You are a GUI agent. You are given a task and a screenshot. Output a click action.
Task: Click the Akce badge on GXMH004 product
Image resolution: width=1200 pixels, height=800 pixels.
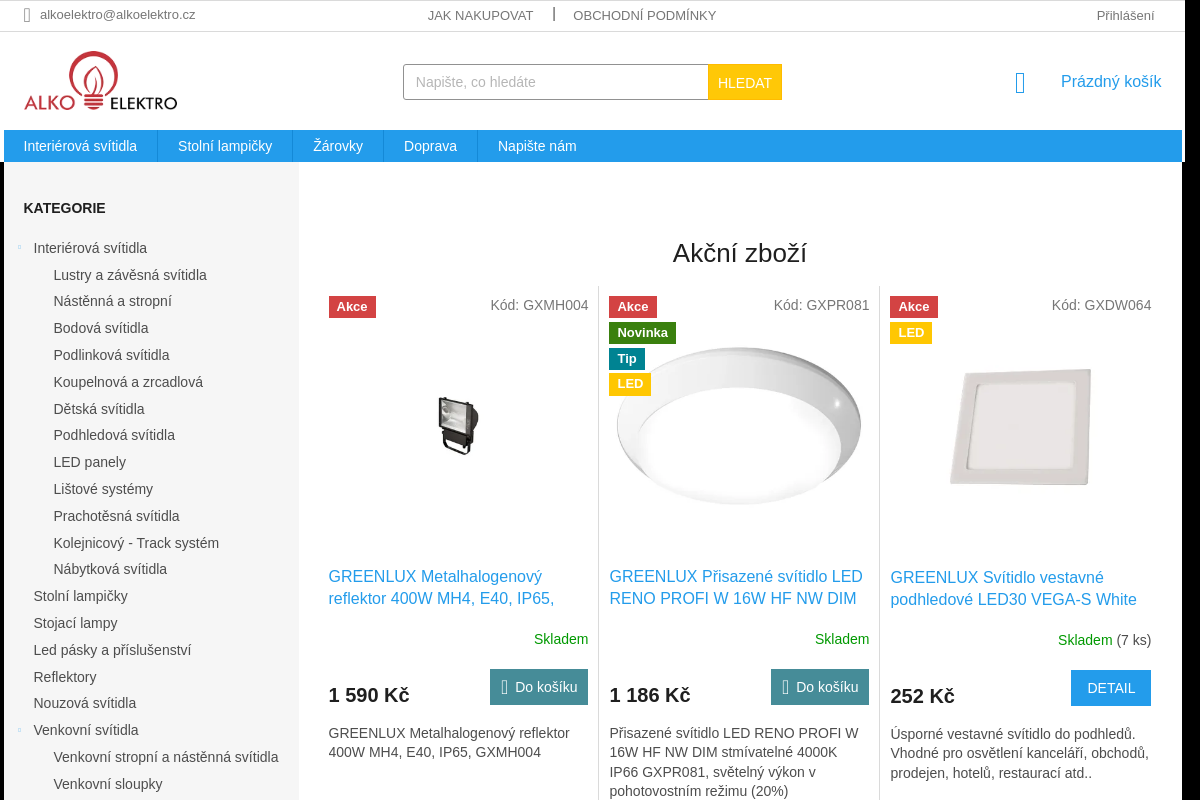click(x=352, y=307)
